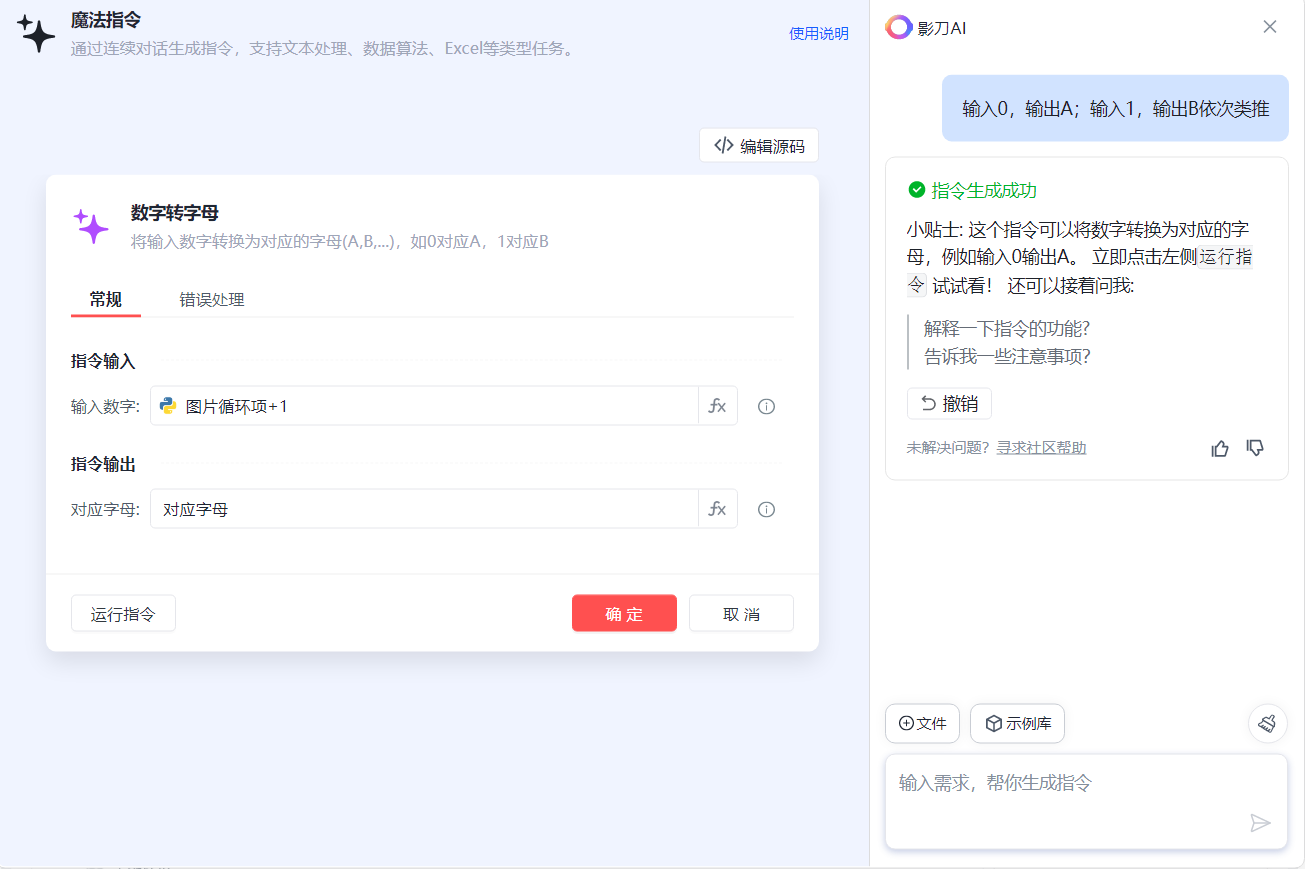Click the 取消 button

click(741, 614)
